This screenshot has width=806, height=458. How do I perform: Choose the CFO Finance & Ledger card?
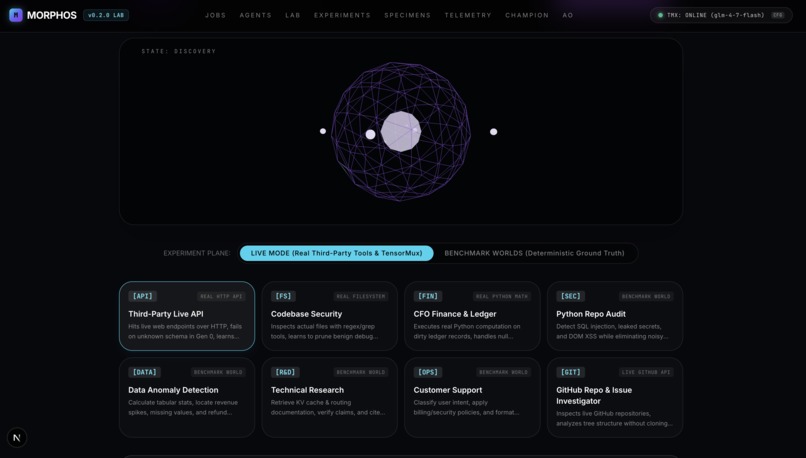click(x=472, y=316)
